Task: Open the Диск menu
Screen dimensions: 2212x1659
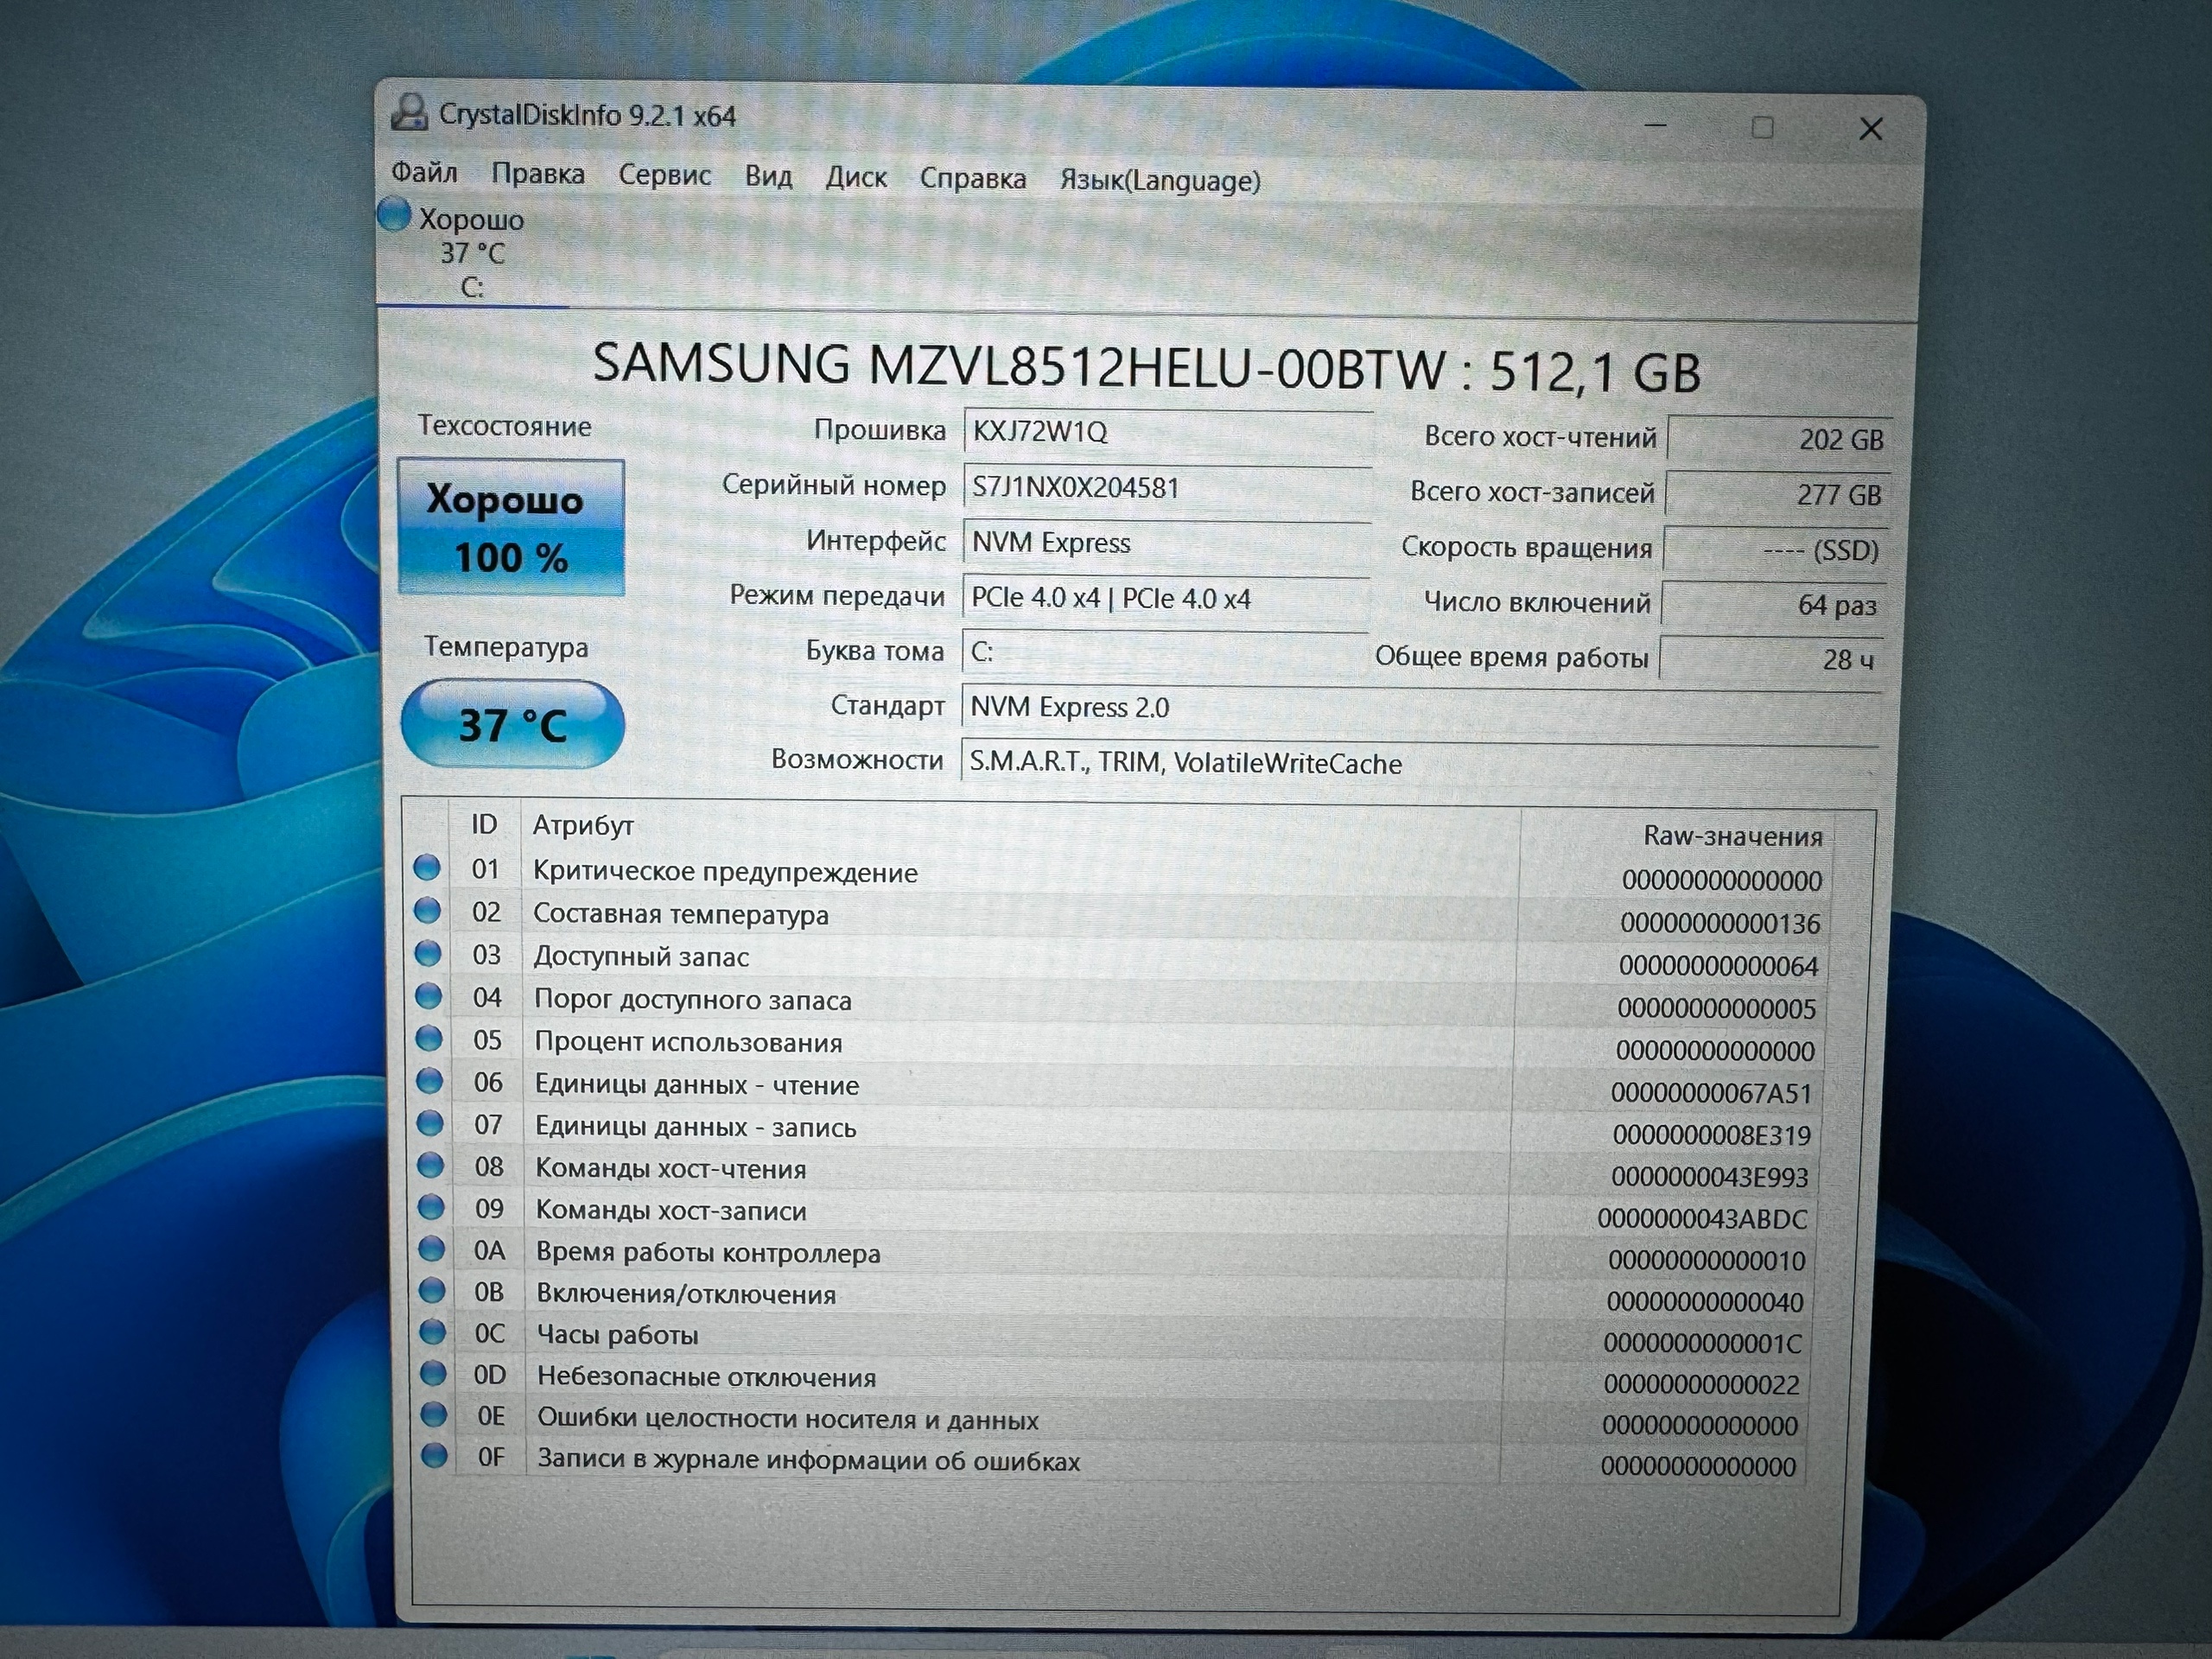Action: [x=856, y=177]
